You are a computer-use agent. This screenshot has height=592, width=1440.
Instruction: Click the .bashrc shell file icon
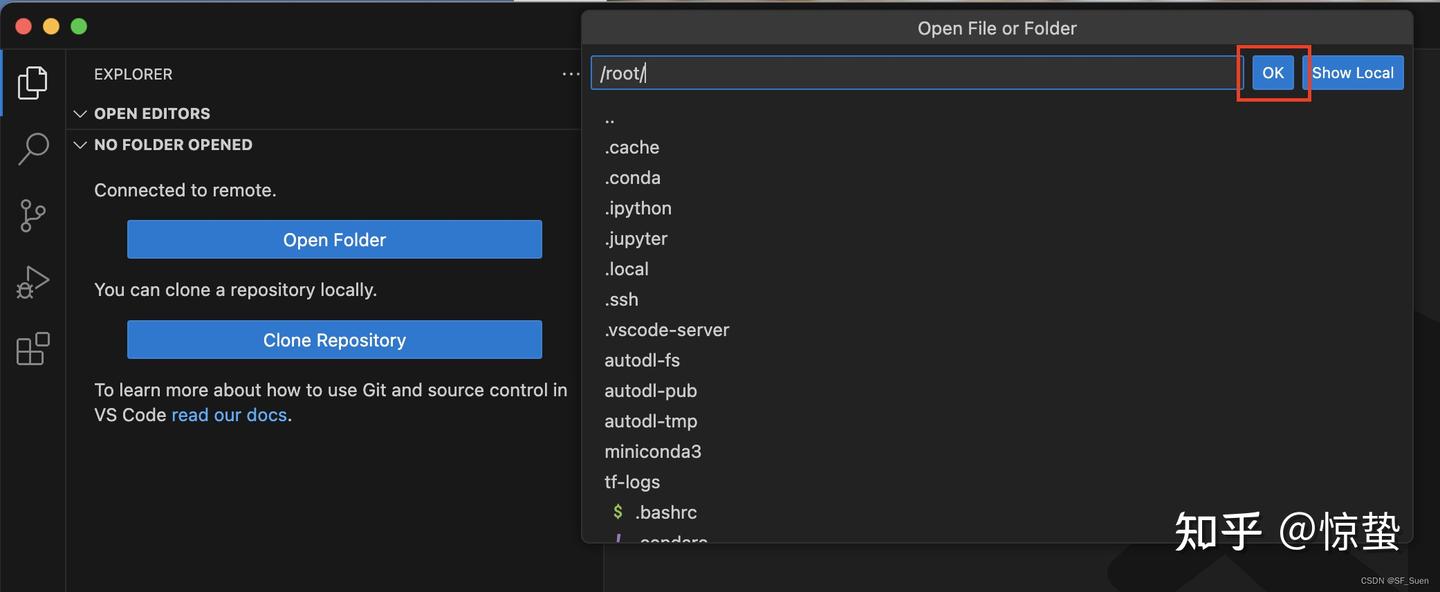pyautogui.click(x=618, y=512)
